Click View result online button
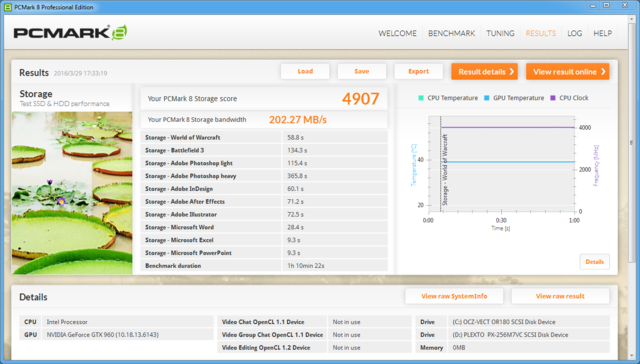Image resolution: width=640 pixels, height=364 pixels. point(568,72)
